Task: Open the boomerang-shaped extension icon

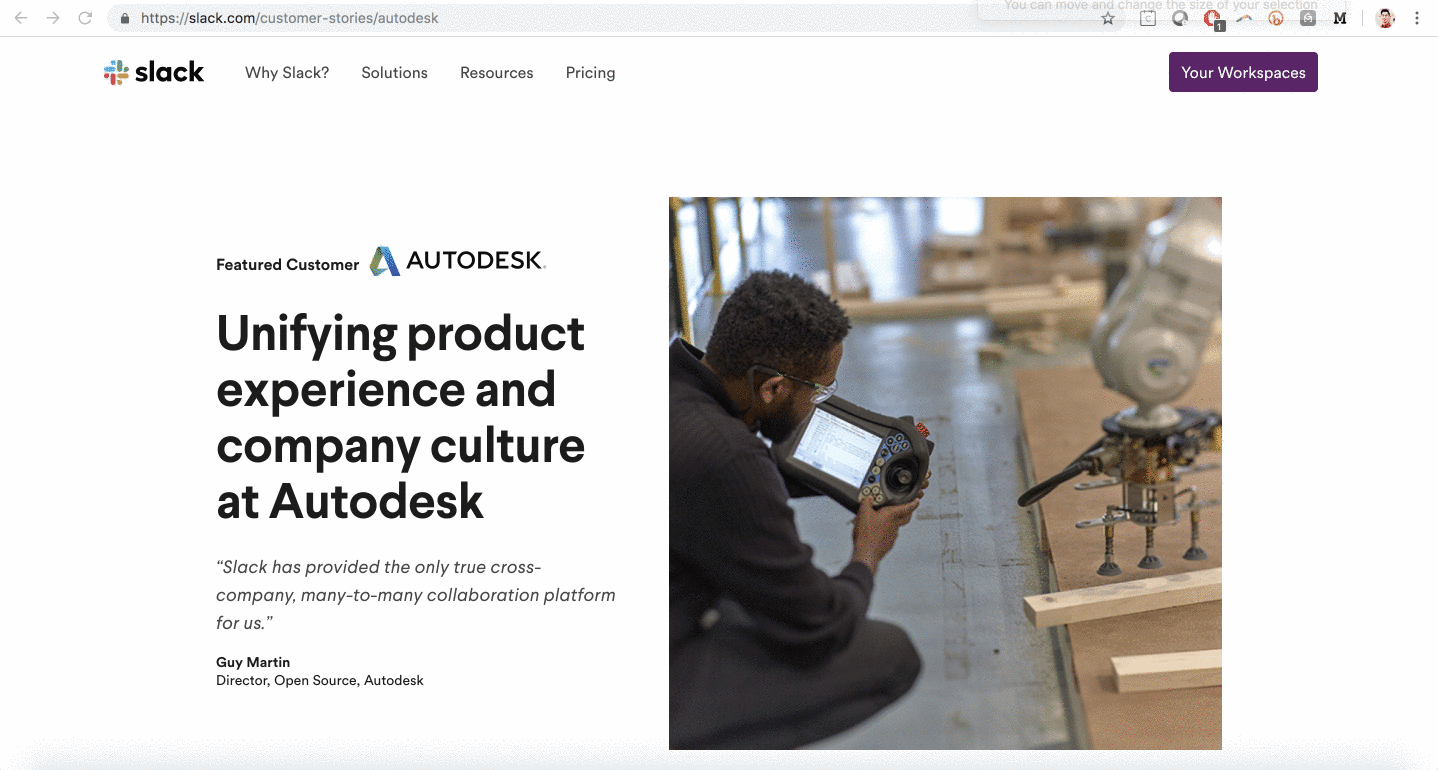Action: pos(1244,18)
